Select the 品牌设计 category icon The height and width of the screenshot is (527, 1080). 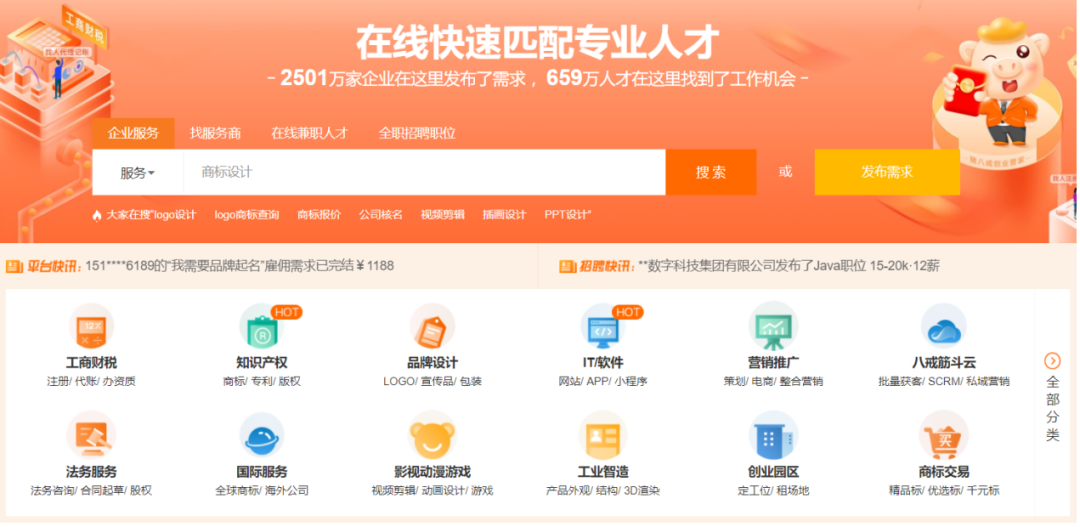point(432,327)
